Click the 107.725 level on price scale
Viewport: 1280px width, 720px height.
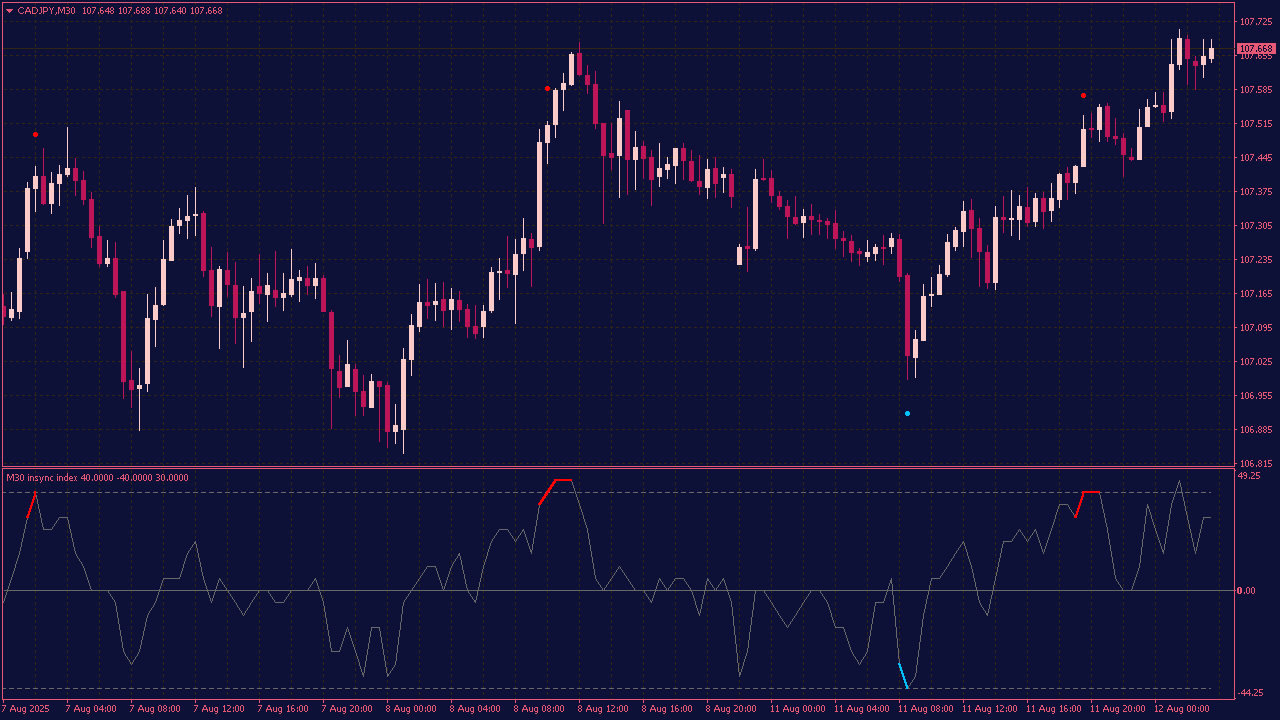pos(1254,22)
